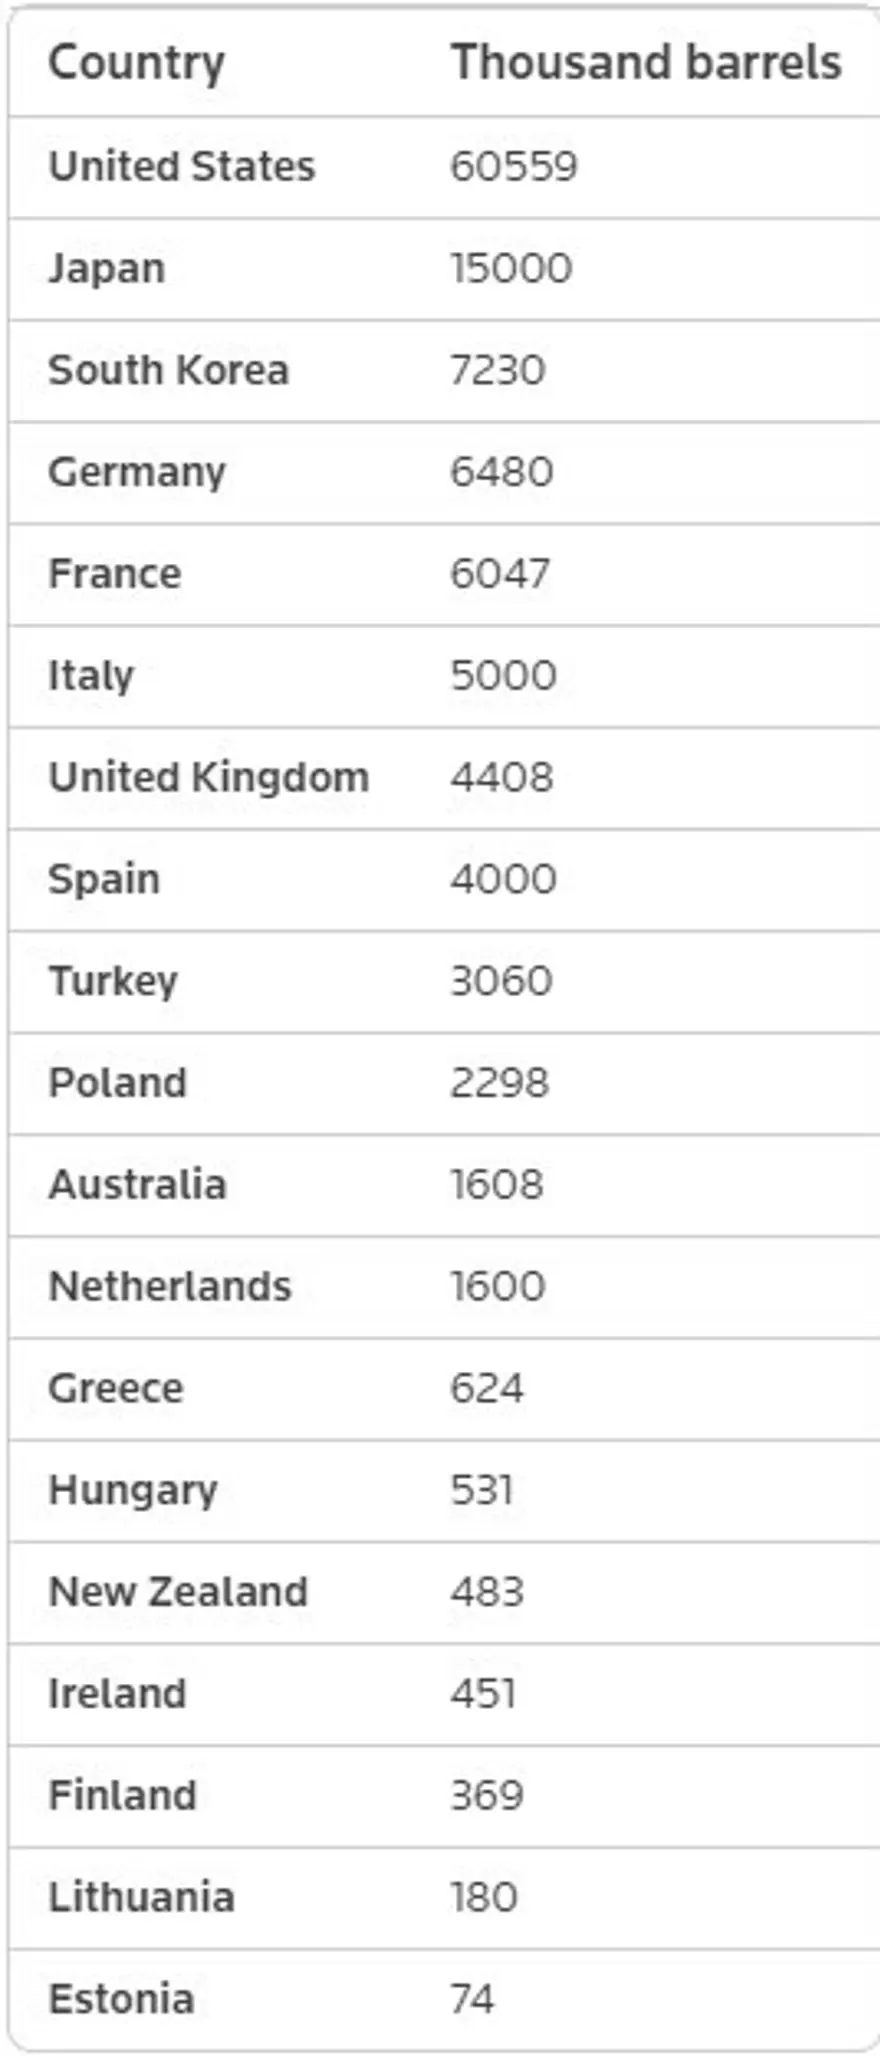Click Australia's value 1608
Viewport: 880px width, 2056px height.
tap(497, 1185)
